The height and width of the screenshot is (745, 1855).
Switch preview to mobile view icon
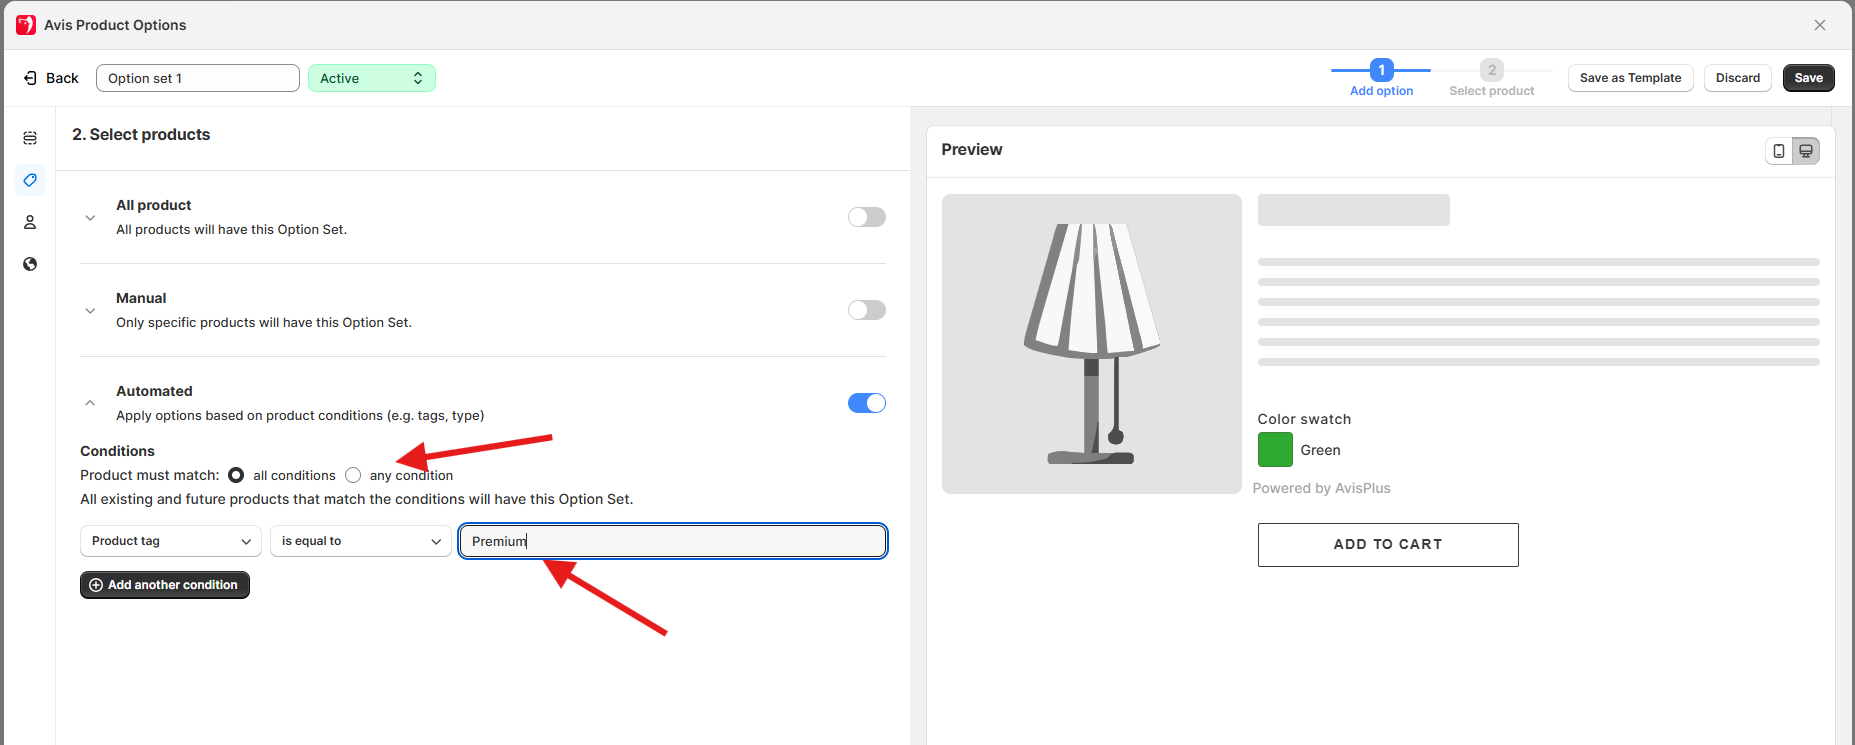[x=1778, y=151]
